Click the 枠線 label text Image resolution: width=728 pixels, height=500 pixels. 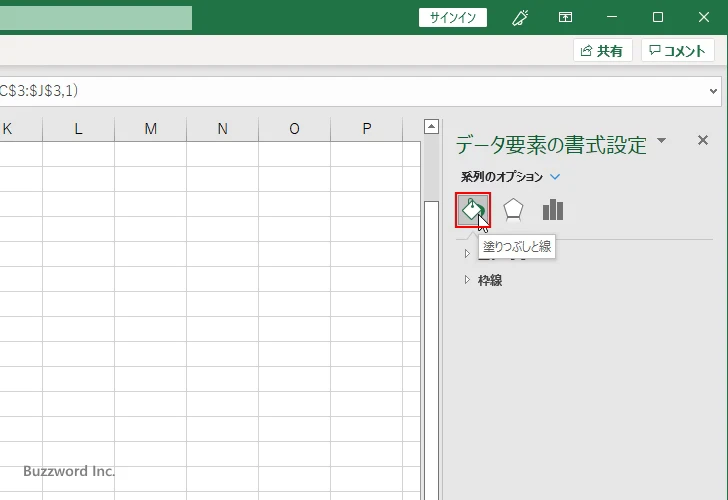click(490, 280)
